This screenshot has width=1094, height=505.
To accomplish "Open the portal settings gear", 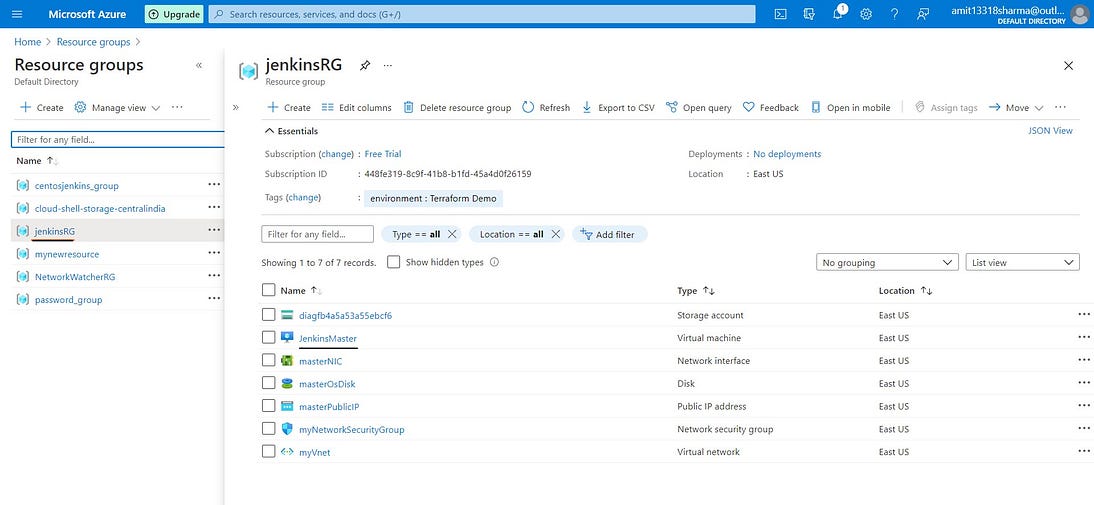I will pyautogui.click(x=866, y=14).
